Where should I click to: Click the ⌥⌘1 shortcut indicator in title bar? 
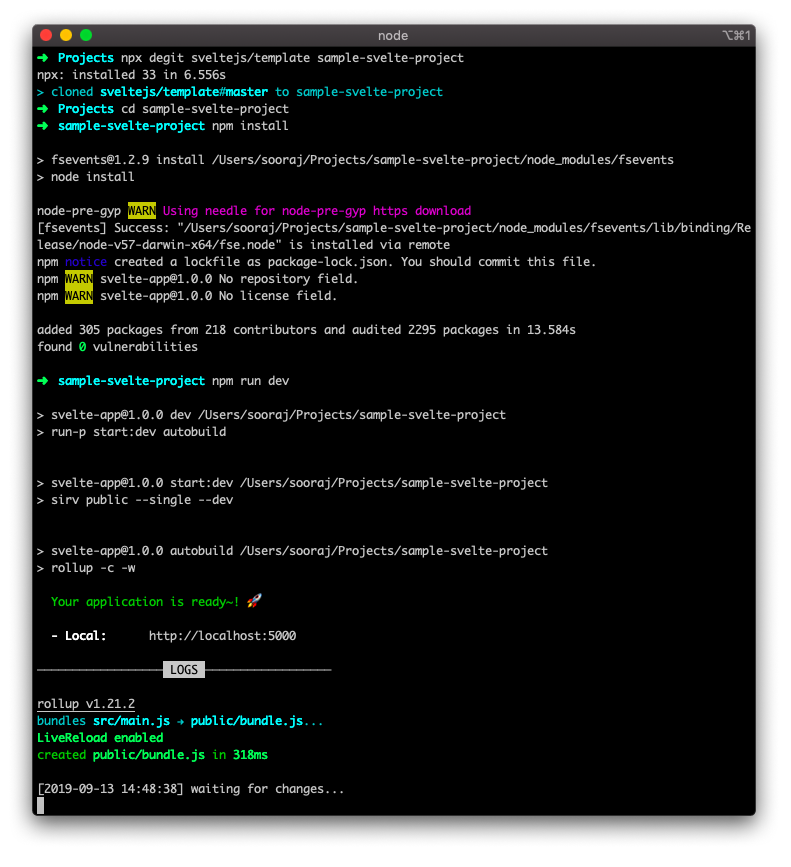pos(735,35)
